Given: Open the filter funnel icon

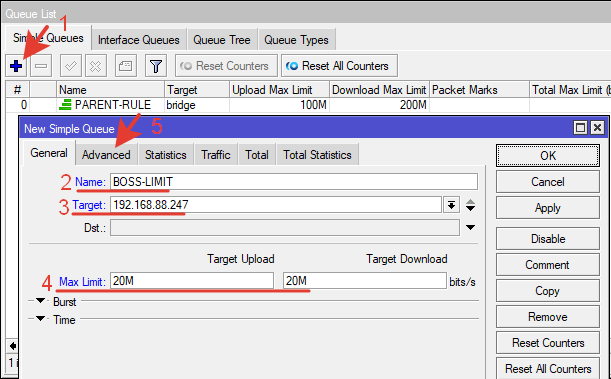Looking at the screenshot, I should (156, 66).
